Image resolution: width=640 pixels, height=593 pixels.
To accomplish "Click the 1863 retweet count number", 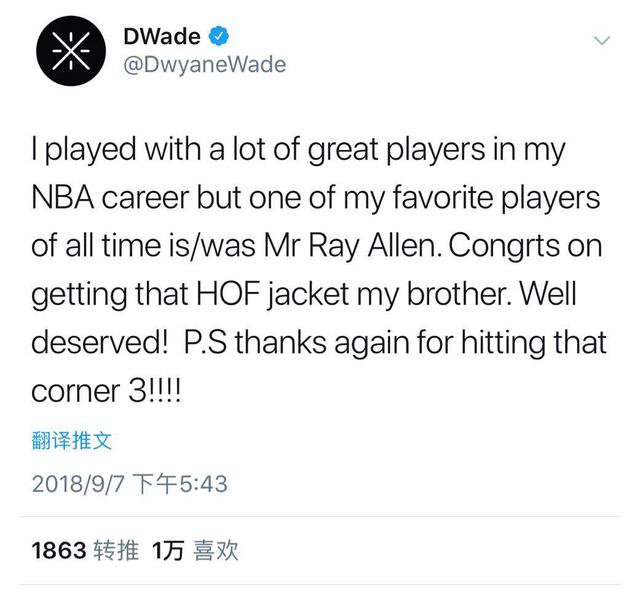I will coord(59,550).
